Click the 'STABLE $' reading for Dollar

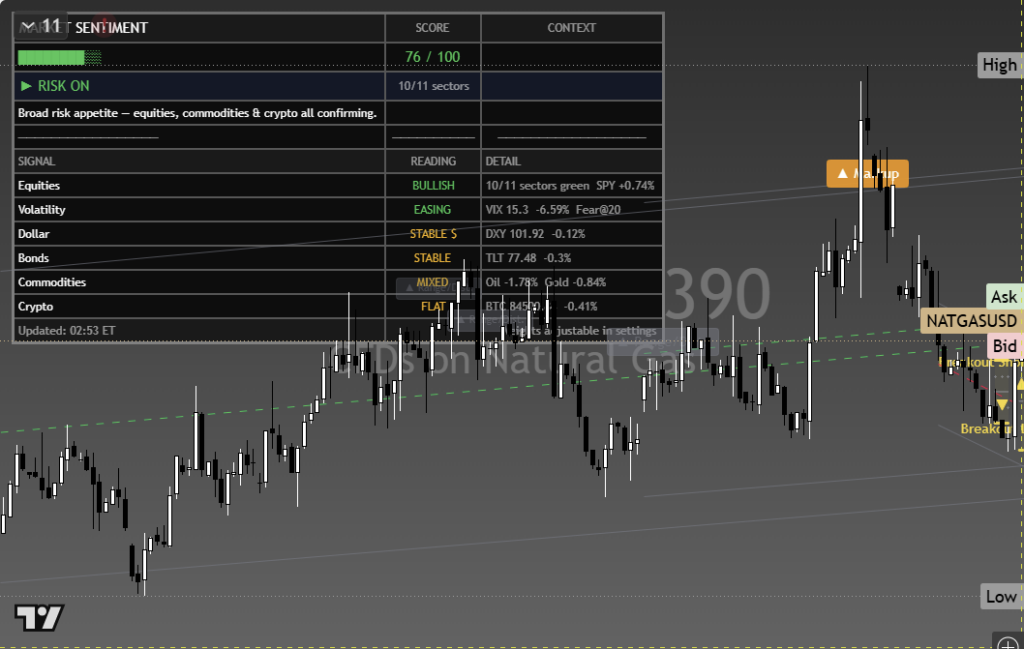tap(433, 234)
